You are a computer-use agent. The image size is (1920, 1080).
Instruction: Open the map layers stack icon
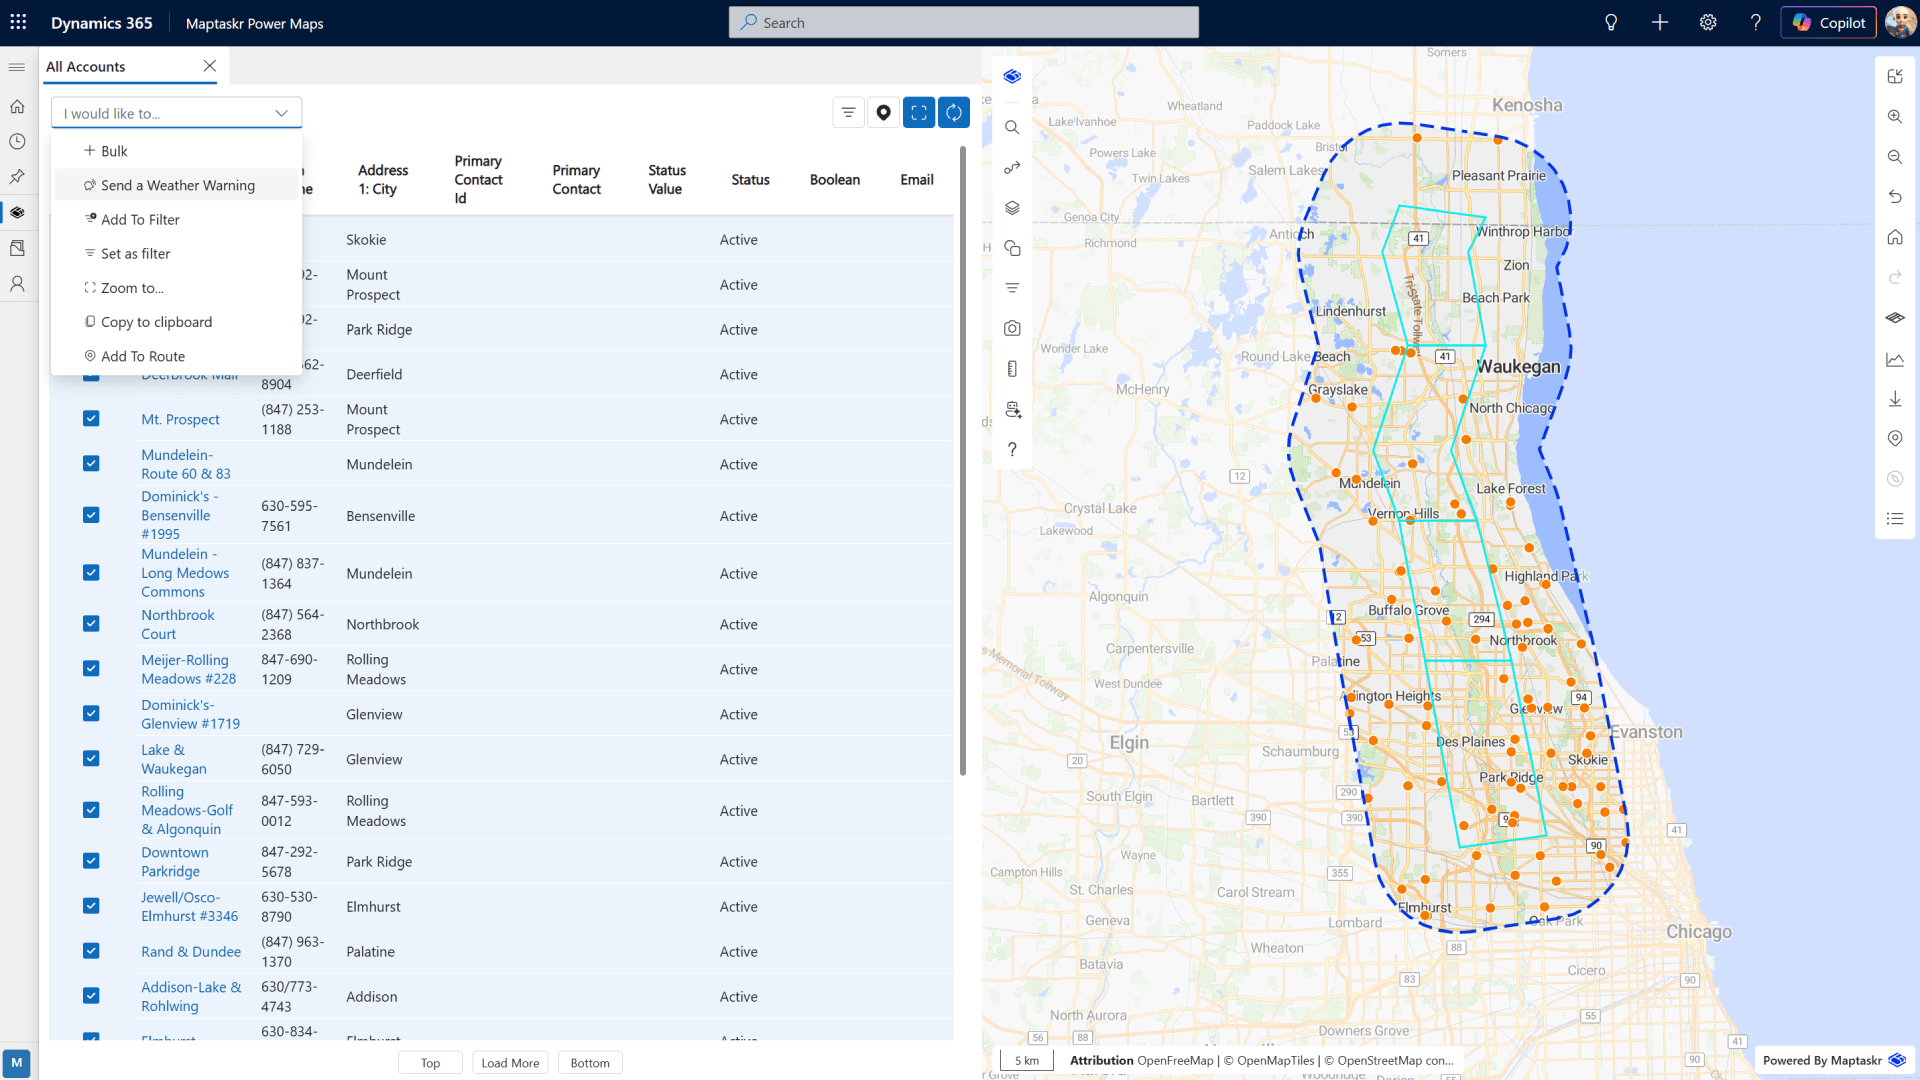[1012, 207]
